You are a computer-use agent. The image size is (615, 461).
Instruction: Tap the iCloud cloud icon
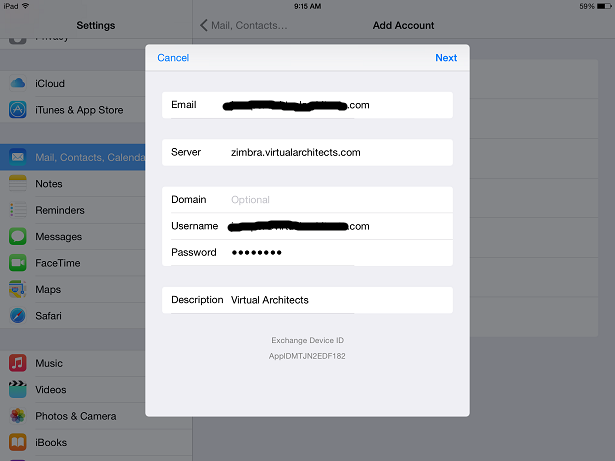(18, 83)
